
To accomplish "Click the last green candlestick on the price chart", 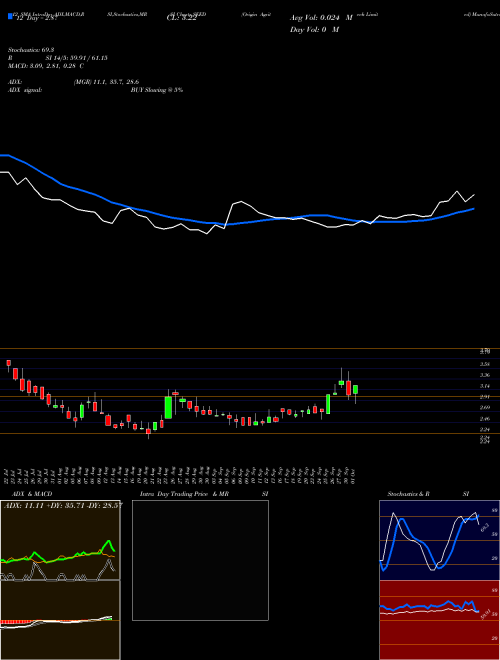I will click(x=356, y=389).
